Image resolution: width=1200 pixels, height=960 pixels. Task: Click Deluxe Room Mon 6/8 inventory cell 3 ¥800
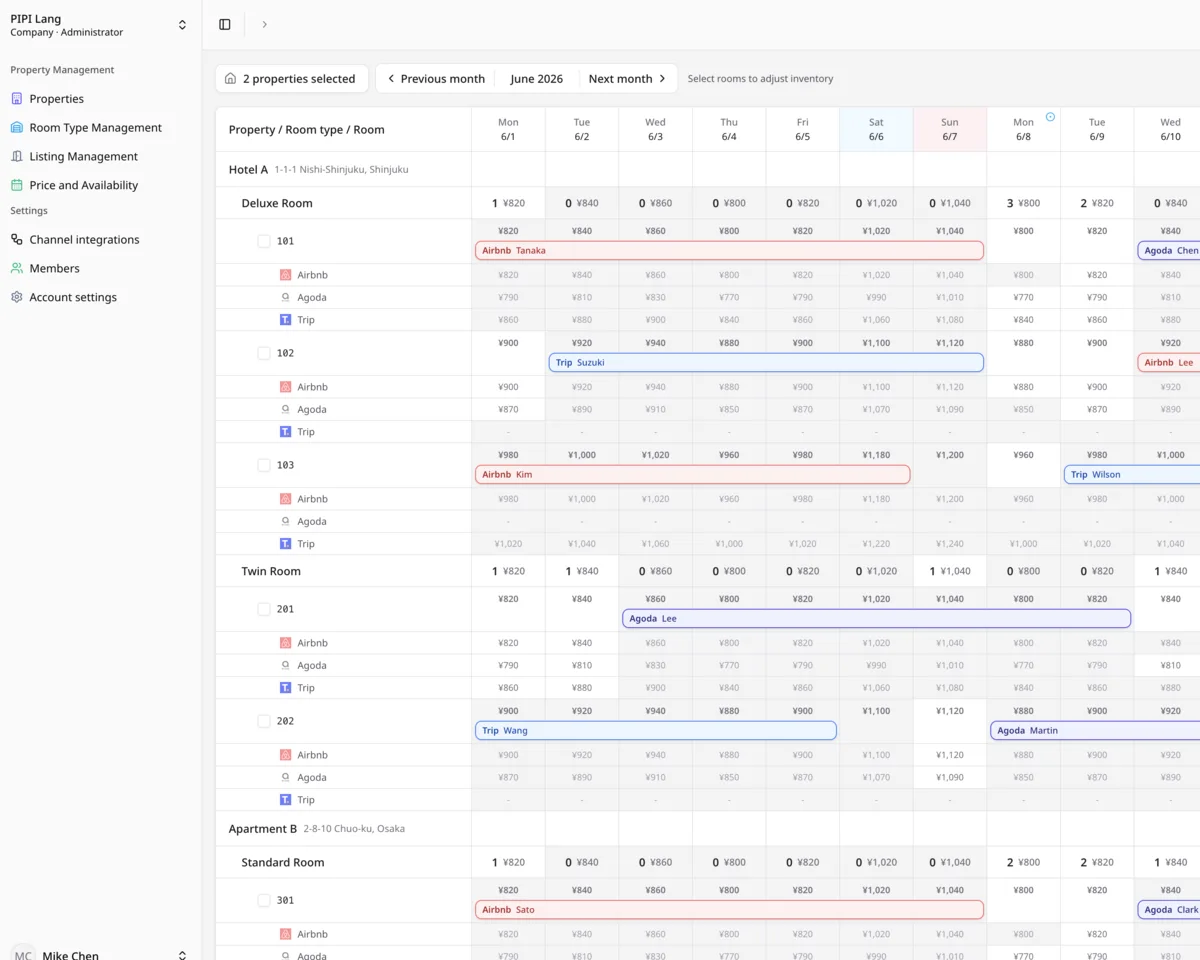click(x=1023, y=203)
